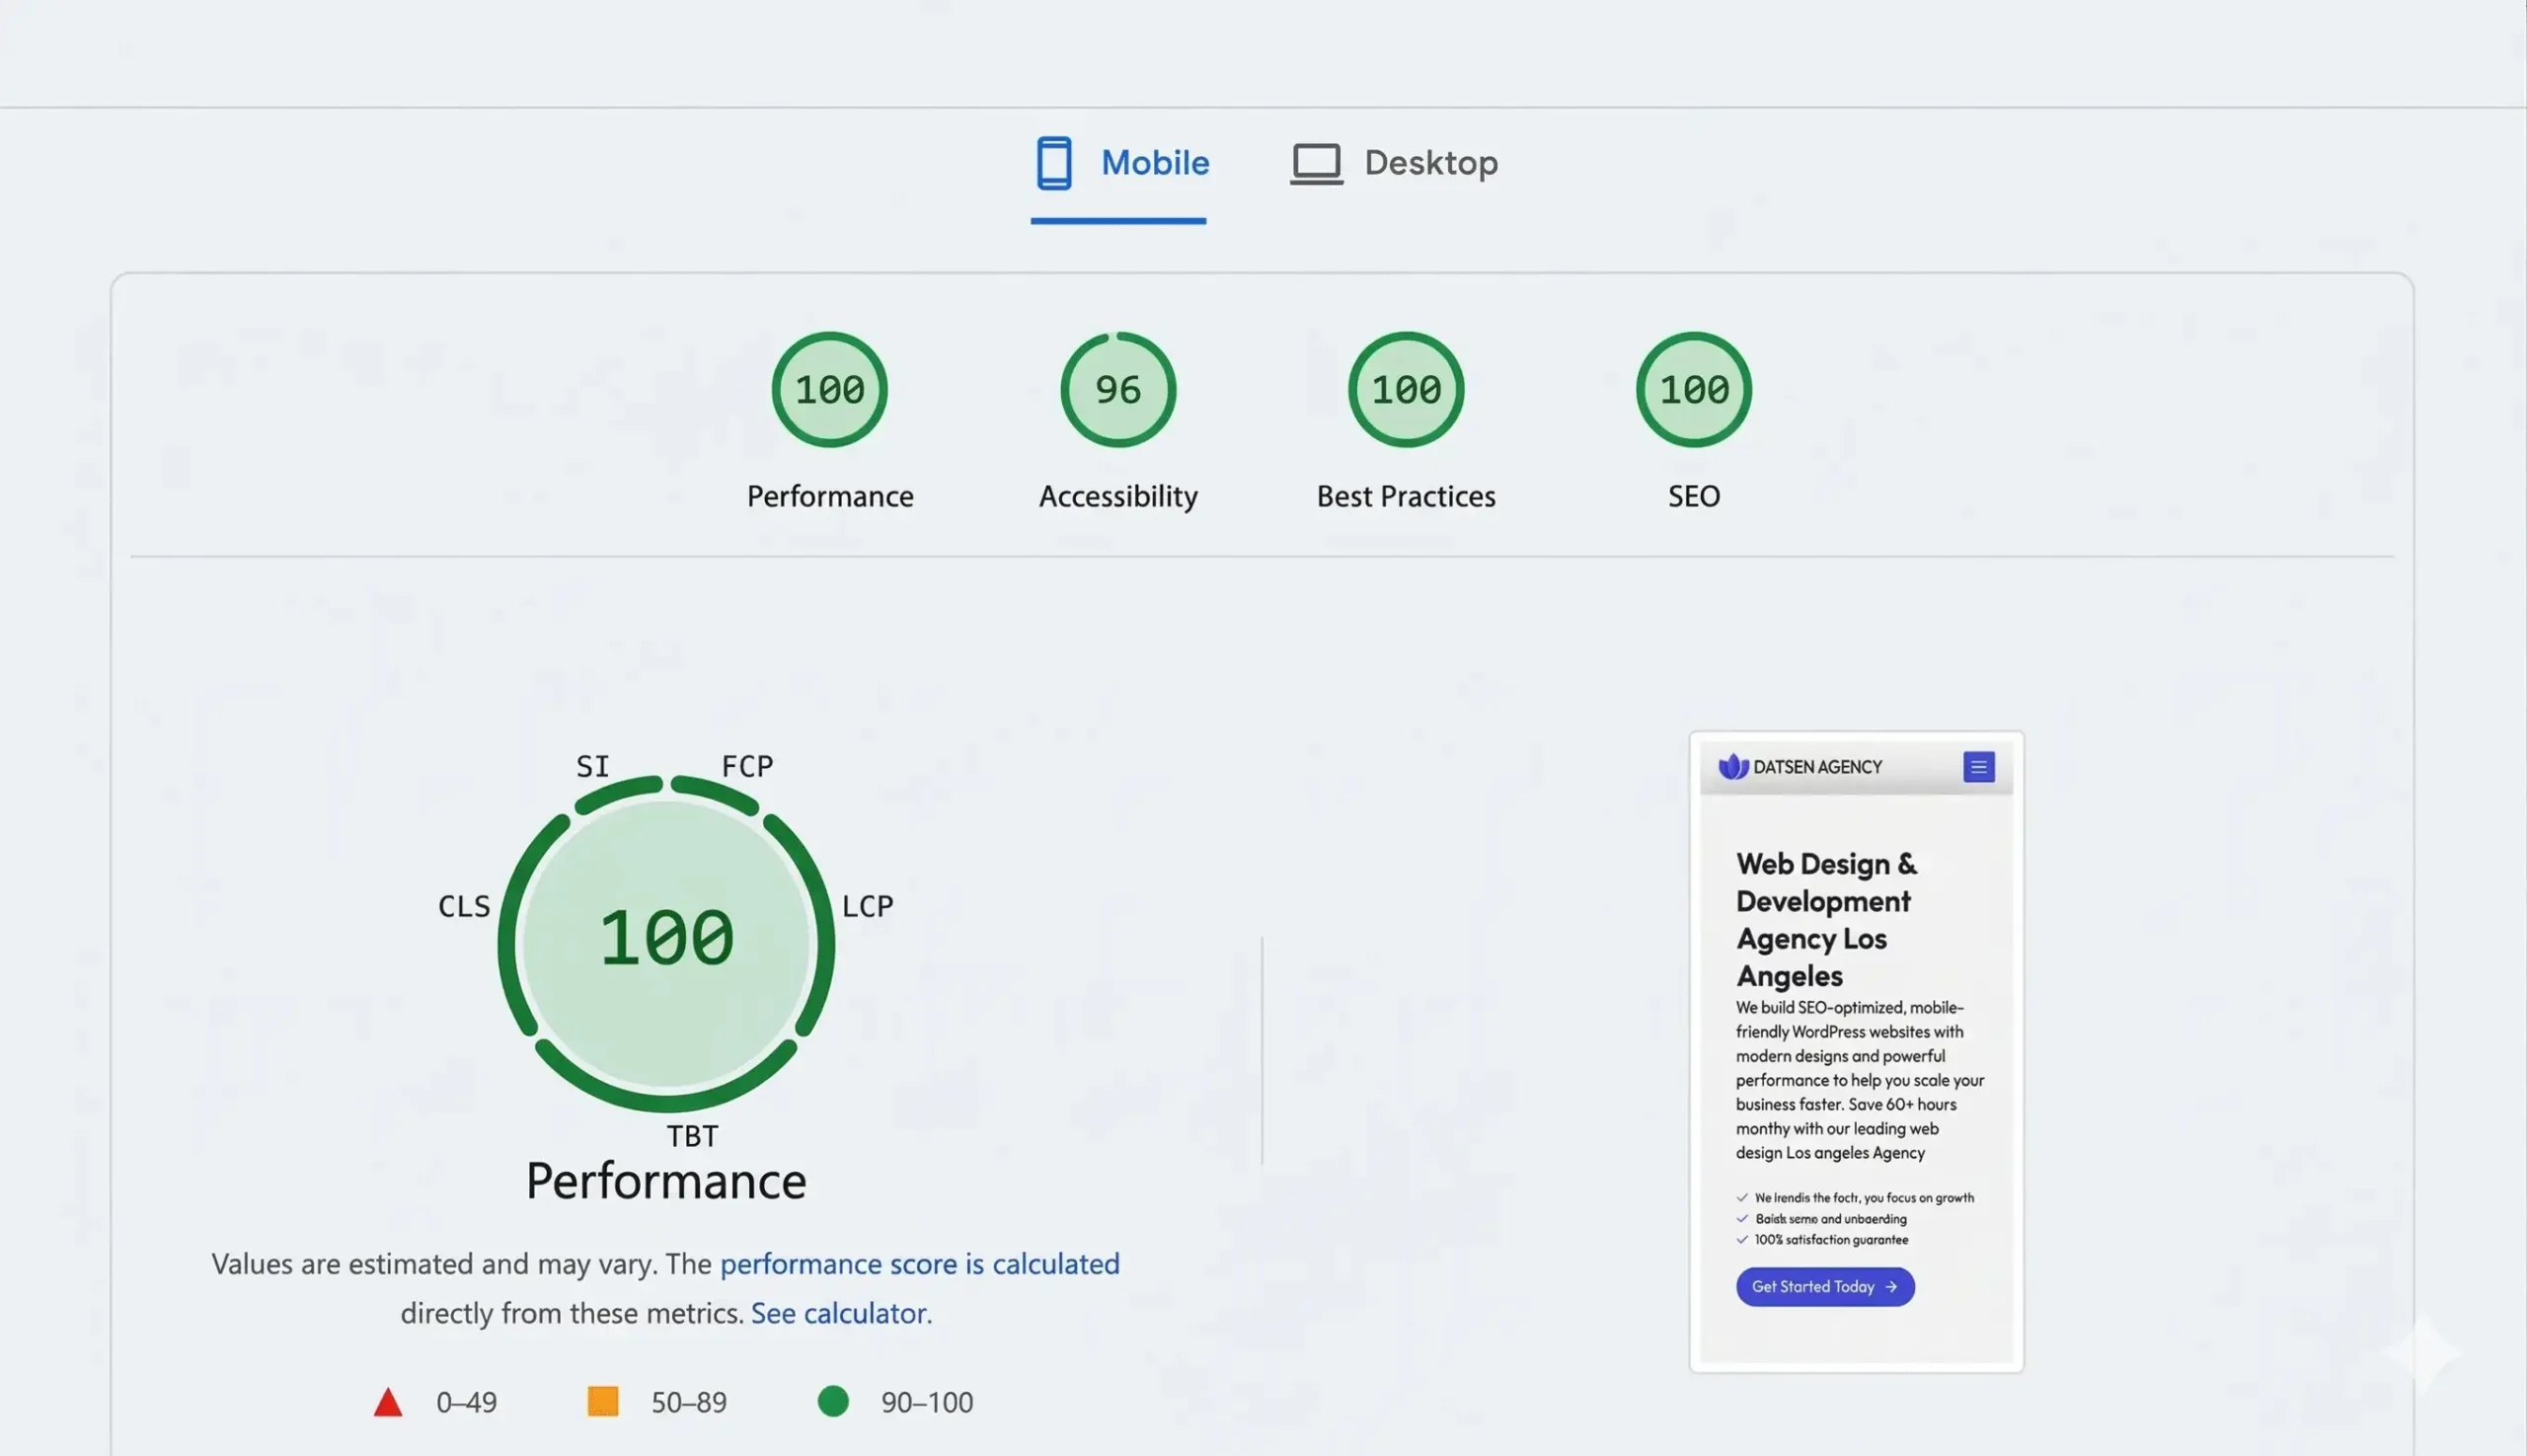Click the desktop laptop icon
2527x1456 pixels.
(1316, 164)
